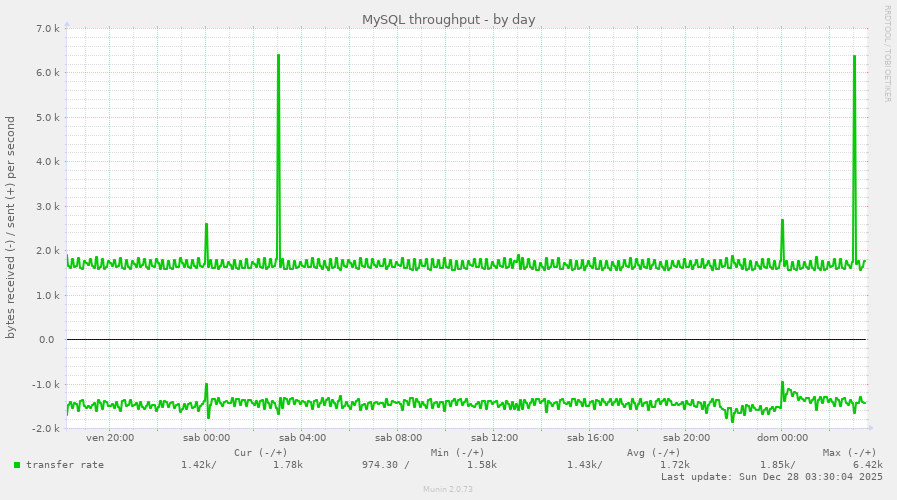Click the y-axis label '6.0 k'

coord(48,73)
